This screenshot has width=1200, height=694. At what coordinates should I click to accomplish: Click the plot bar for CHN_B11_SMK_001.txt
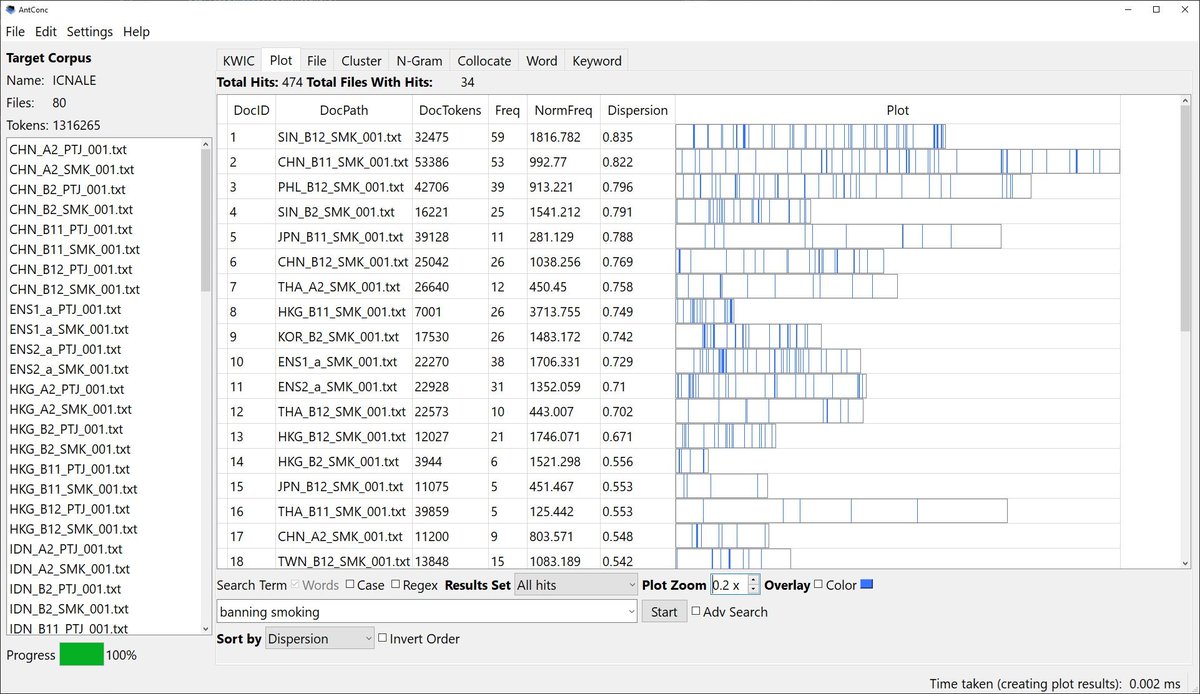897,161
